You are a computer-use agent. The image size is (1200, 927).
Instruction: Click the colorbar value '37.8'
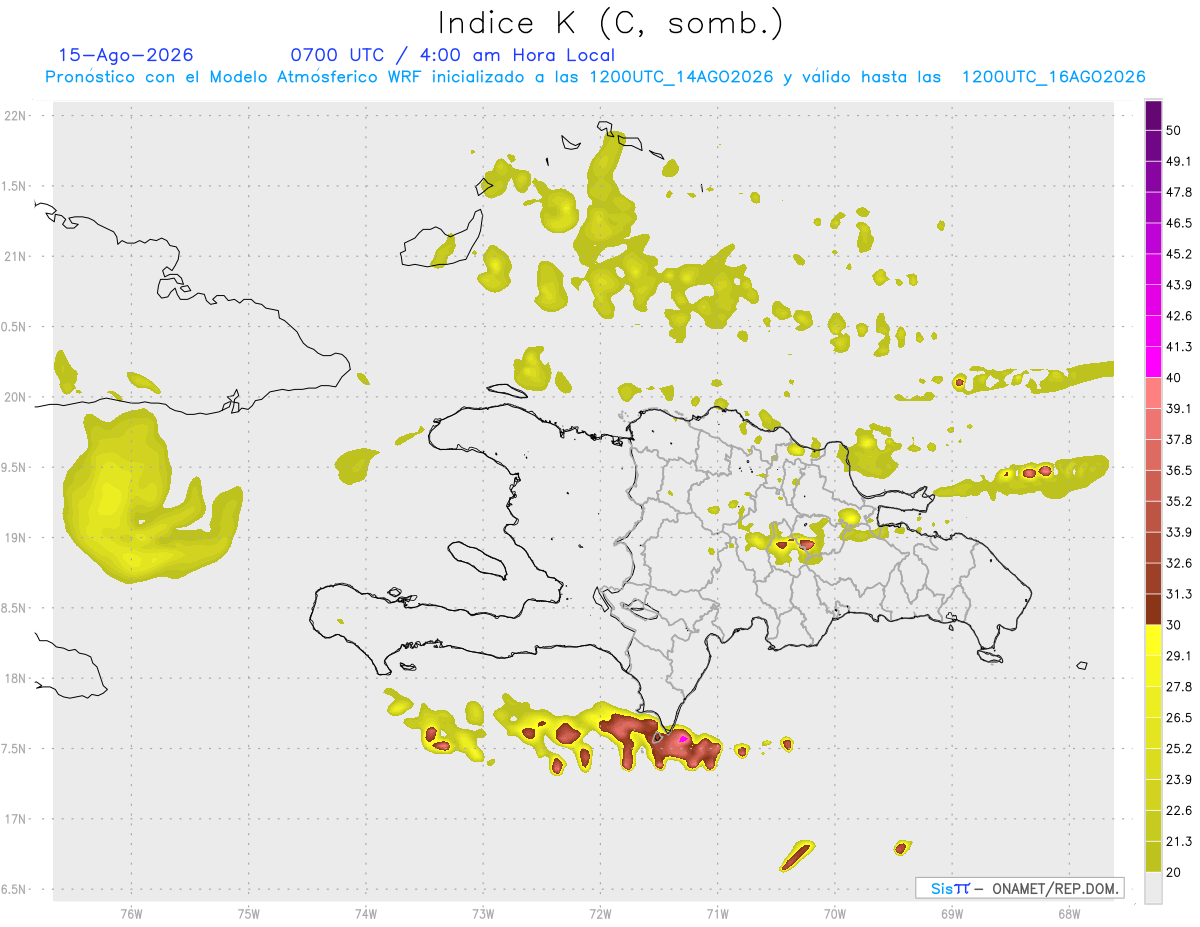pos(1179,439)
